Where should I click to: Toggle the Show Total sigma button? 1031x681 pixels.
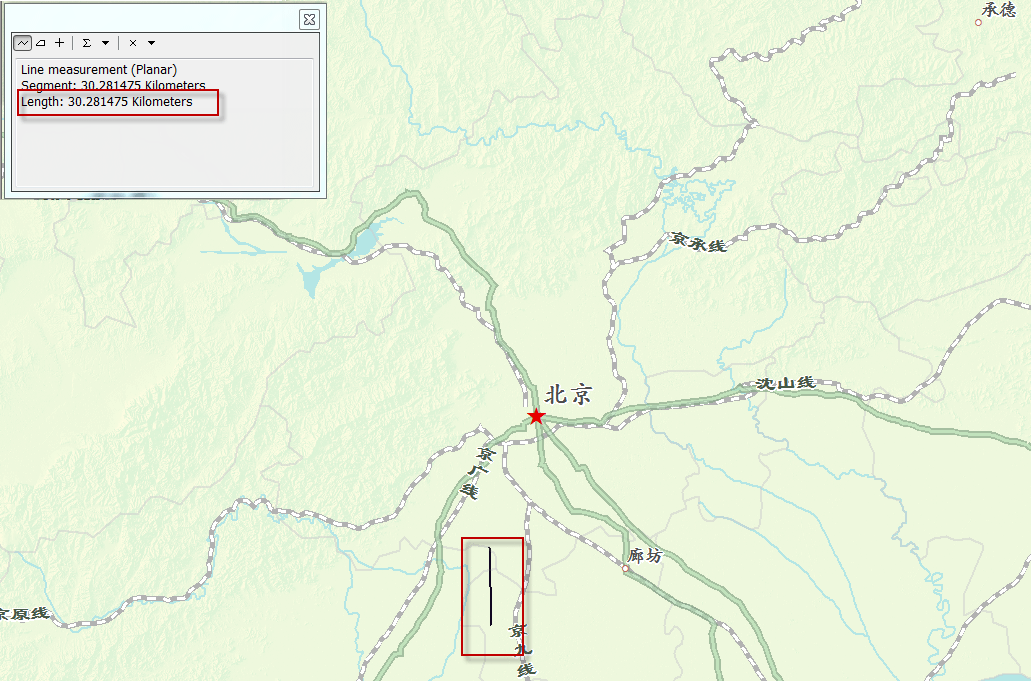pyautogui.click(x=87, y=43)
